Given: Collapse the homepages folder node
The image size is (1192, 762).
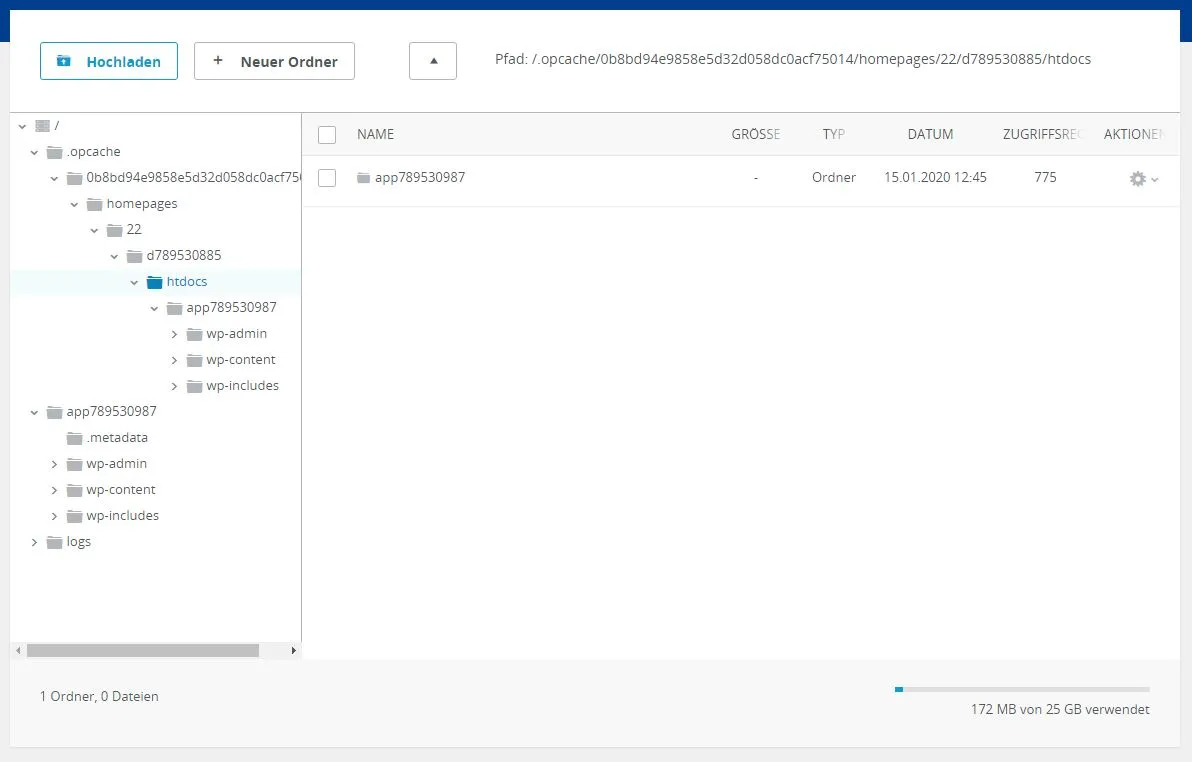Looking at the screenshot, I should tap(74, 205).
